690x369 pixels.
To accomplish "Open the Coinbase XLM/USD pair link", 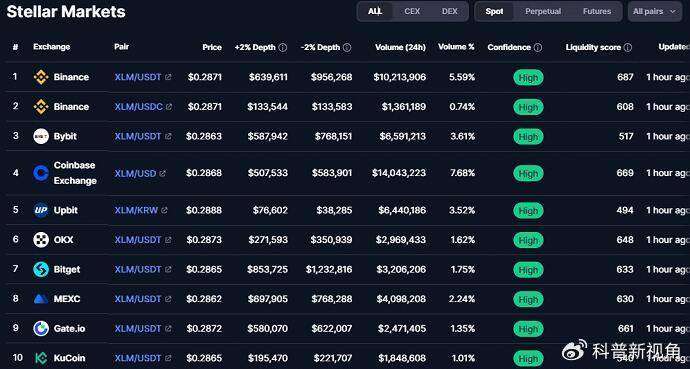I will (136, 173).
